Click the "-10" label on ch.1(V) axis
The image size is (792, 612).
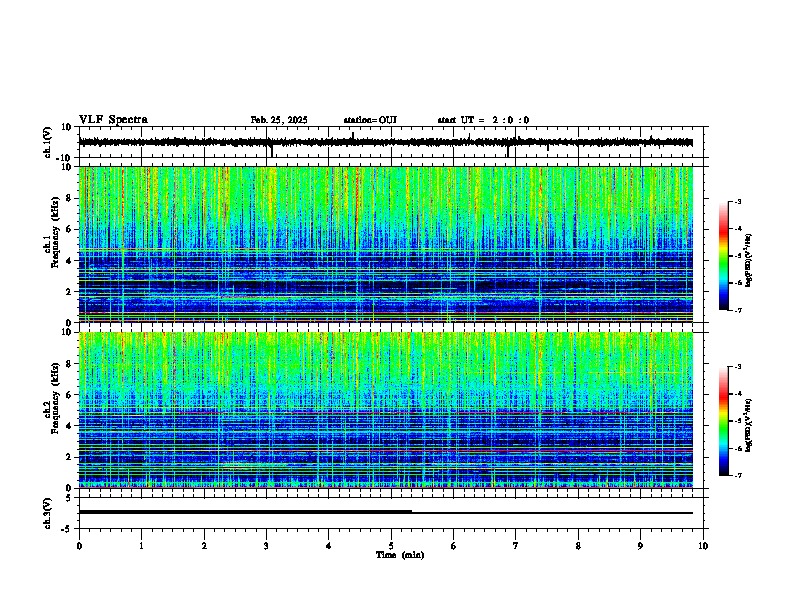(65, 158)
